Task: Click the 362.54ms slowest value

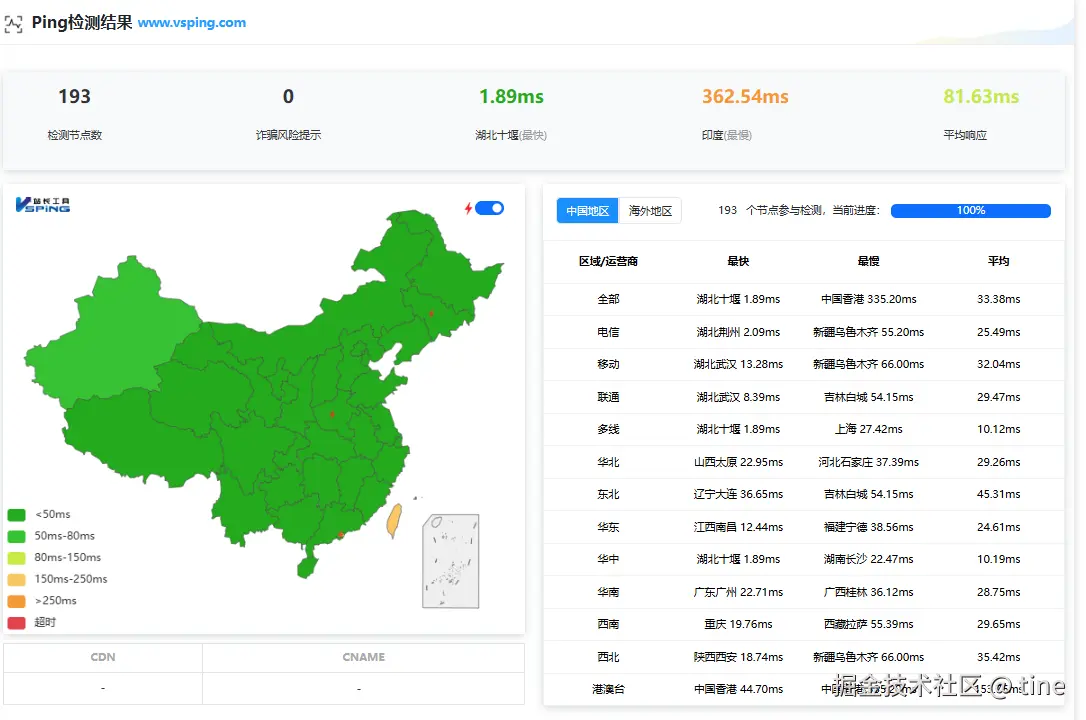Action: click(x=745, y=96)
